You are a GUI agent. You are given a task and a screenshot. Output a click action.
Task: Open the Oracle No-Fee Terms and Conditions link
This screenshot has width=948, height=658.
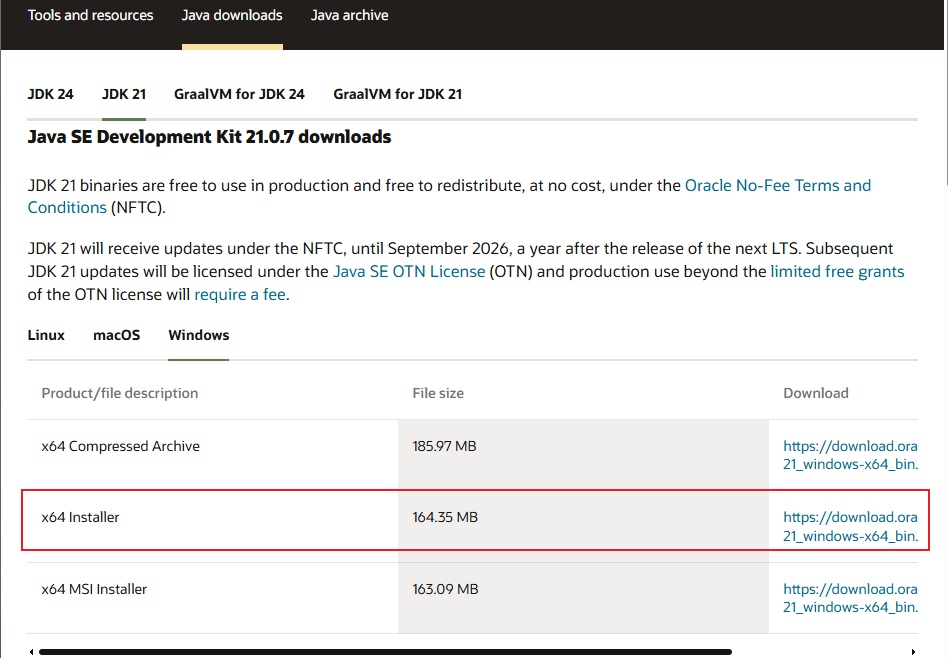[x=778, y=185]
